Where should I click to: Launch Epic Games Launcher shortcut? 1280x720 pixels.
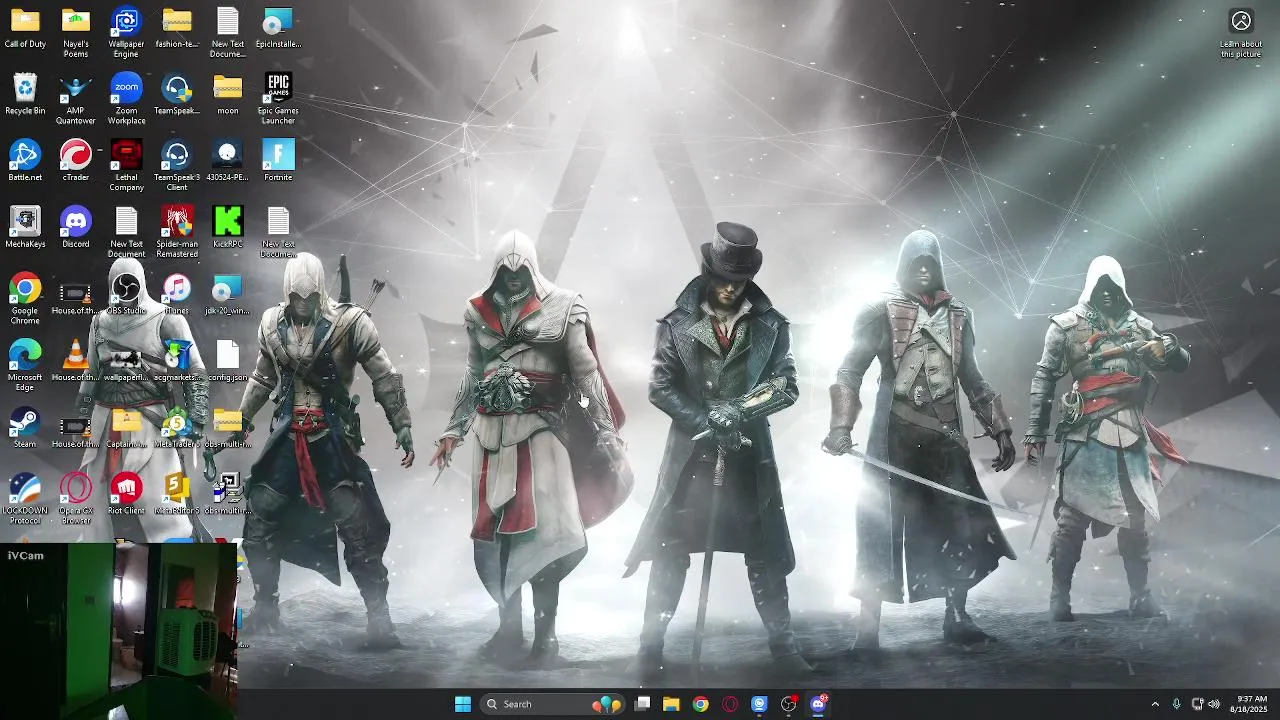[278, 100]
